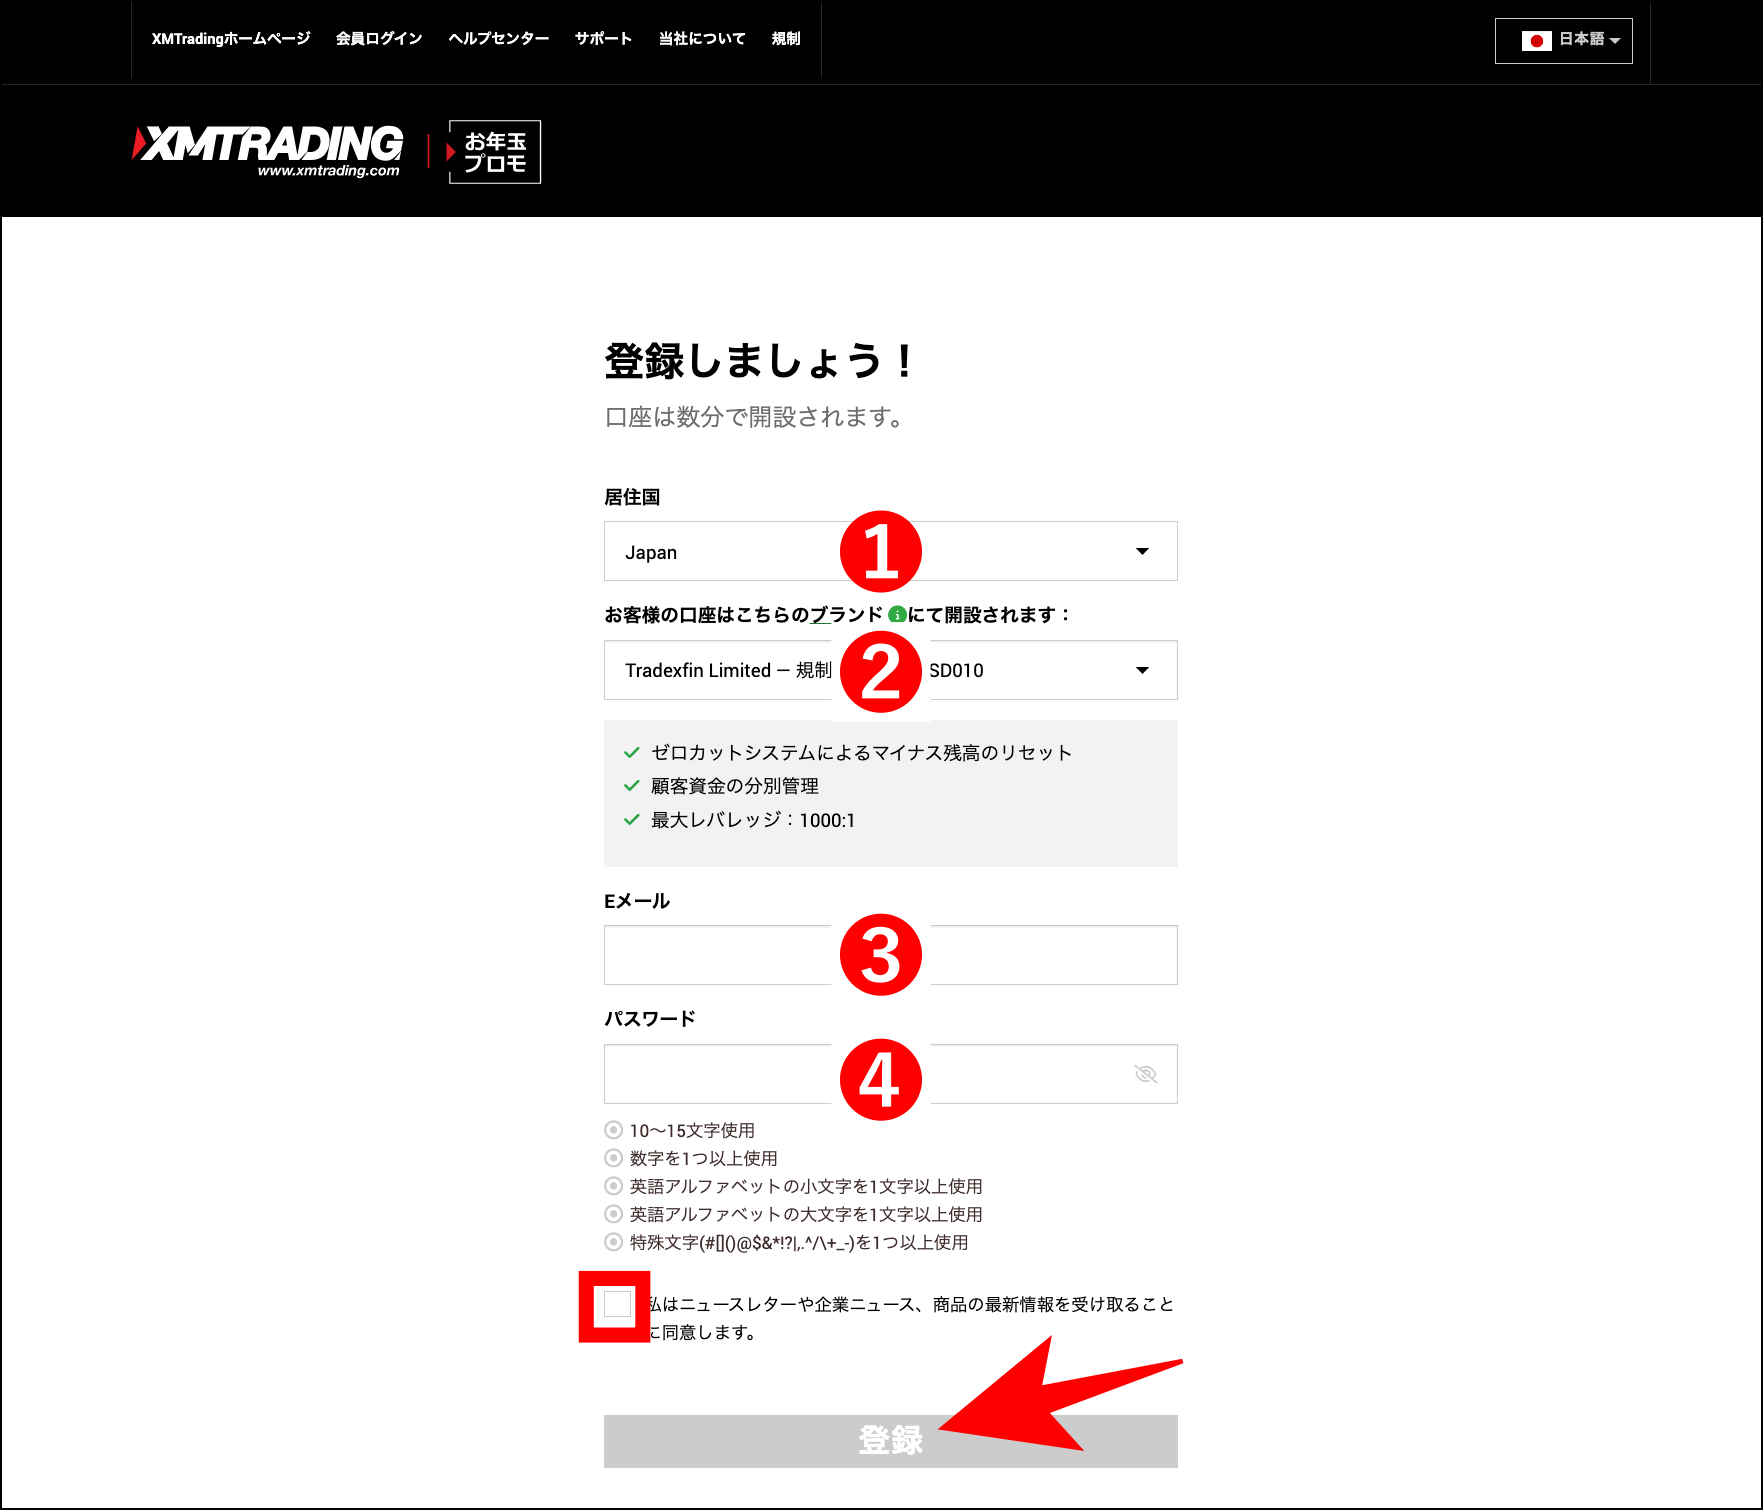Viewport: 1763px width, 1510px height.
Task: Click the 10〜15文字使用 requirement indicator
Action: click(611, 1129)
